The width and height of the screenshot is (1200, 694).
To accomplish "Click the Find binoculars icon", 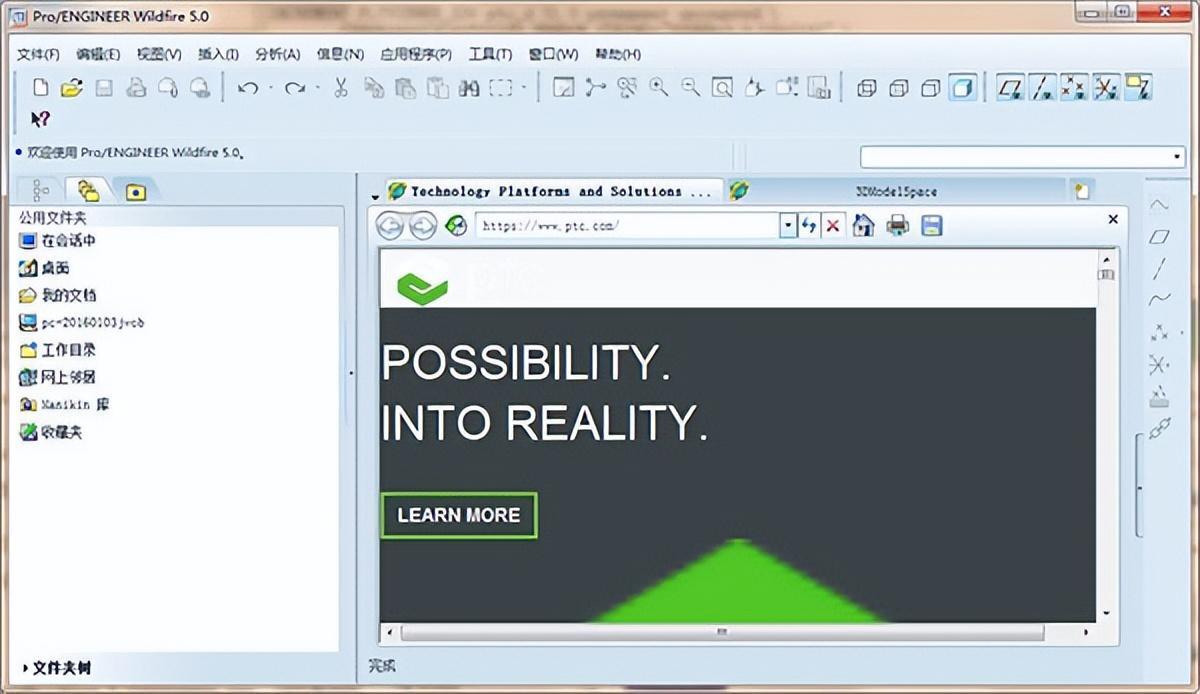I will pyautogui.click(x=469, y=88).
